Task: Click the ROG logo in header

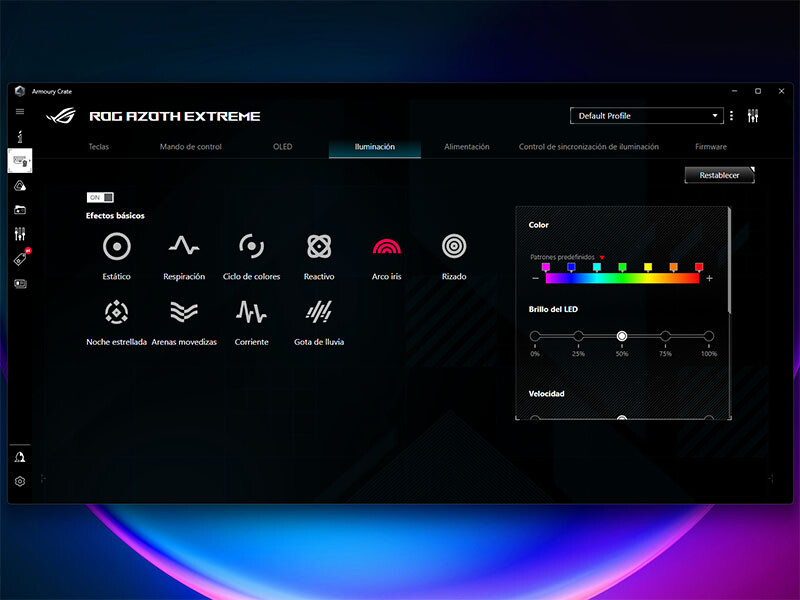Action: pyautogui.click(x=61, y=116)
